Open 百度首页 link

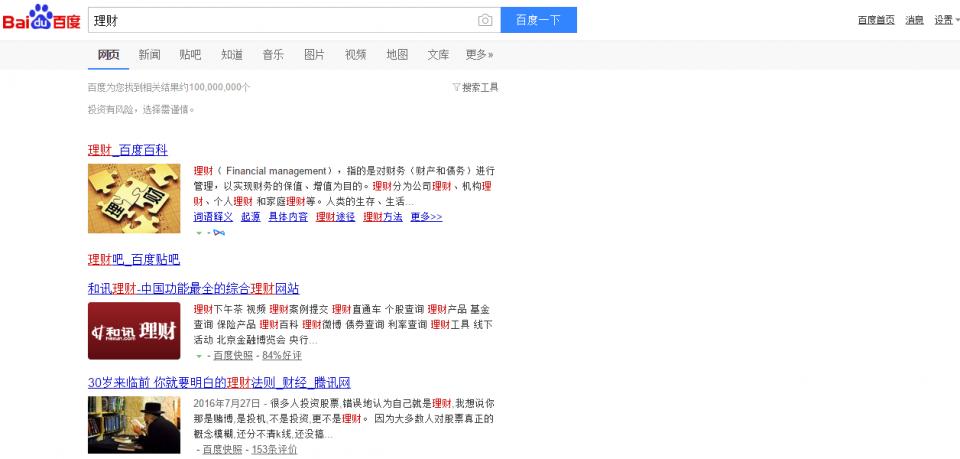[876, 20]
